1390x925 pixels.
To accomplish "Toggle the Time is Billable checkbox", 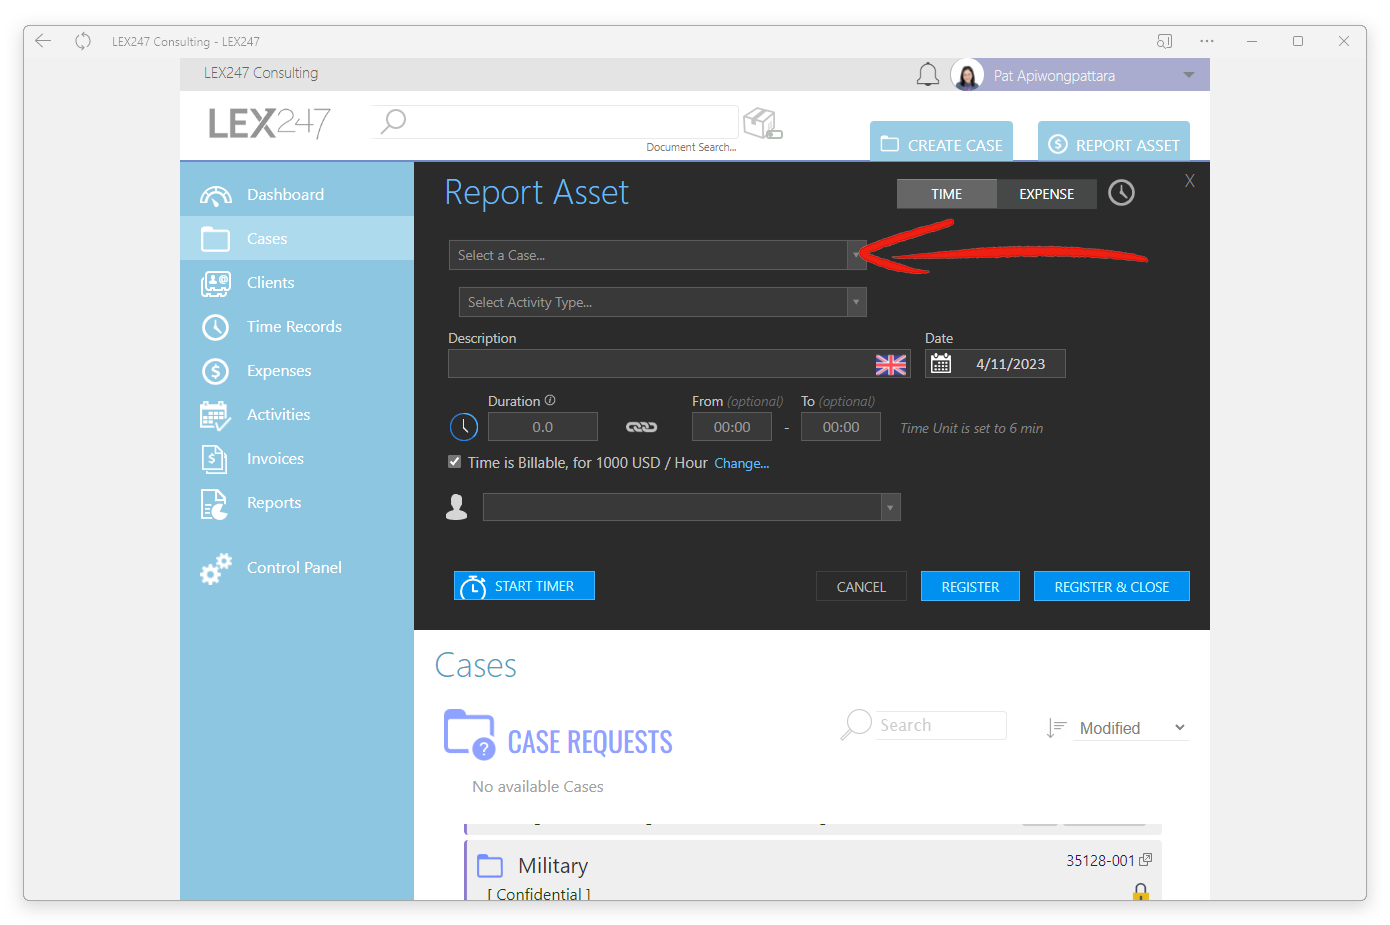I will pos(455,462).
